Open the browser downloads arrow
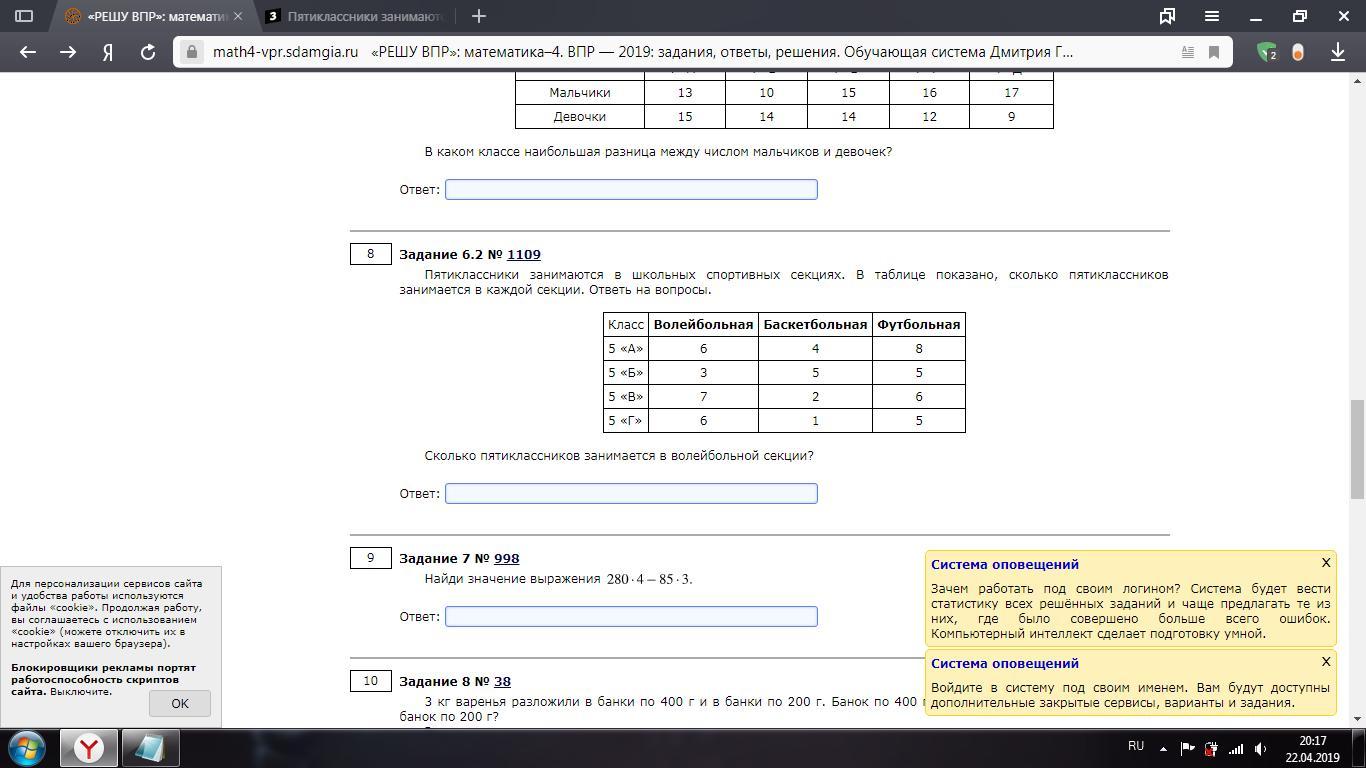This screenshot has width=1366, height=768. click(1338, 52)
